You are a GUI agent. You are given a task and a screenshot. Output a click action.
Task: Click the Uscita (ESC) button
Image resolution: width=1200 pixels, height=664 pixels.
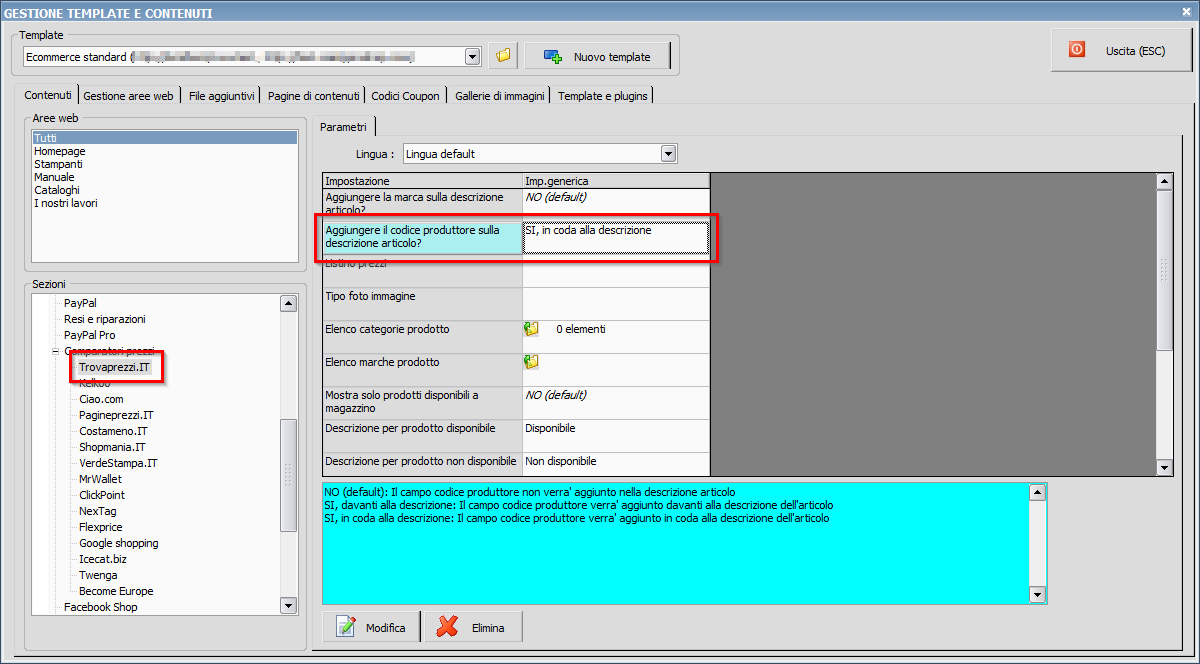pyautogui.click(x=1121, y=50)
